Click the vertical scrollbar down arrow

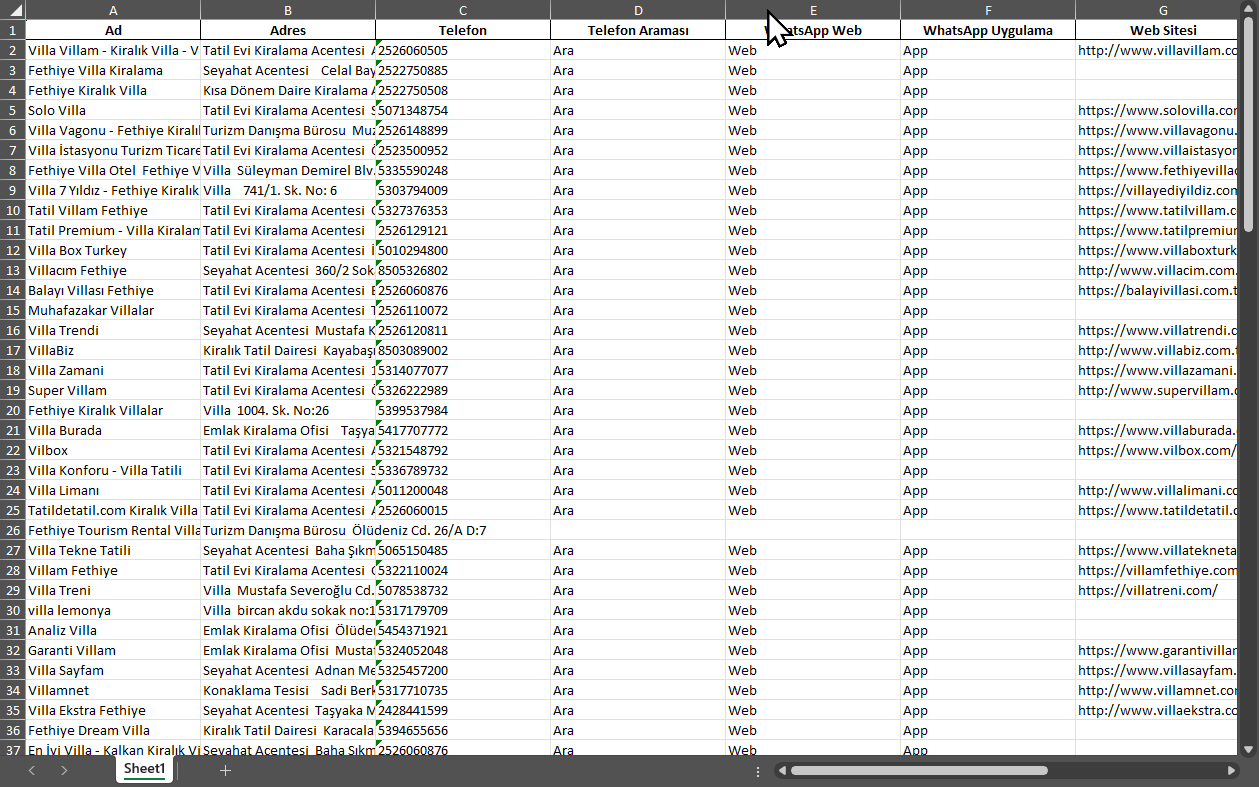[x=1248, y=748]
